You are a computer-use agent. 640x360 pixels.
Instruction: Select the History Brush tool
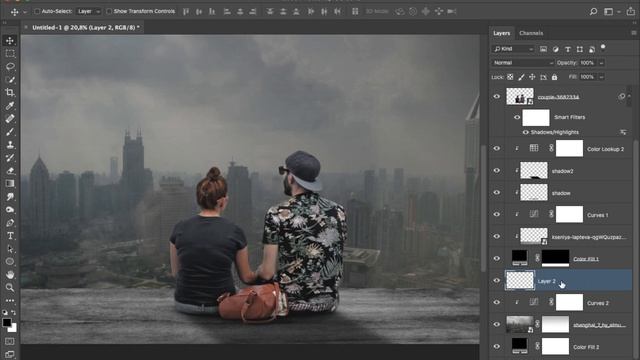tap(10, 158)
